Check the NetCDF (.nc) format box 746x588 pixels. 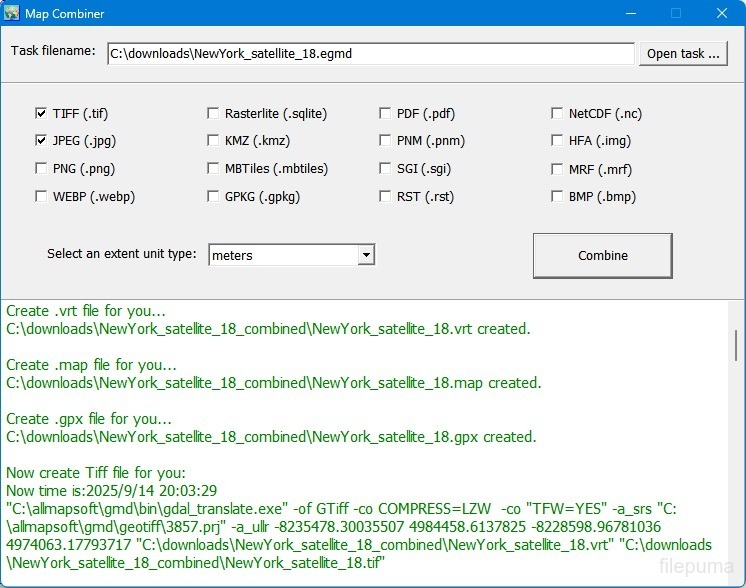(x=557, y=114)
